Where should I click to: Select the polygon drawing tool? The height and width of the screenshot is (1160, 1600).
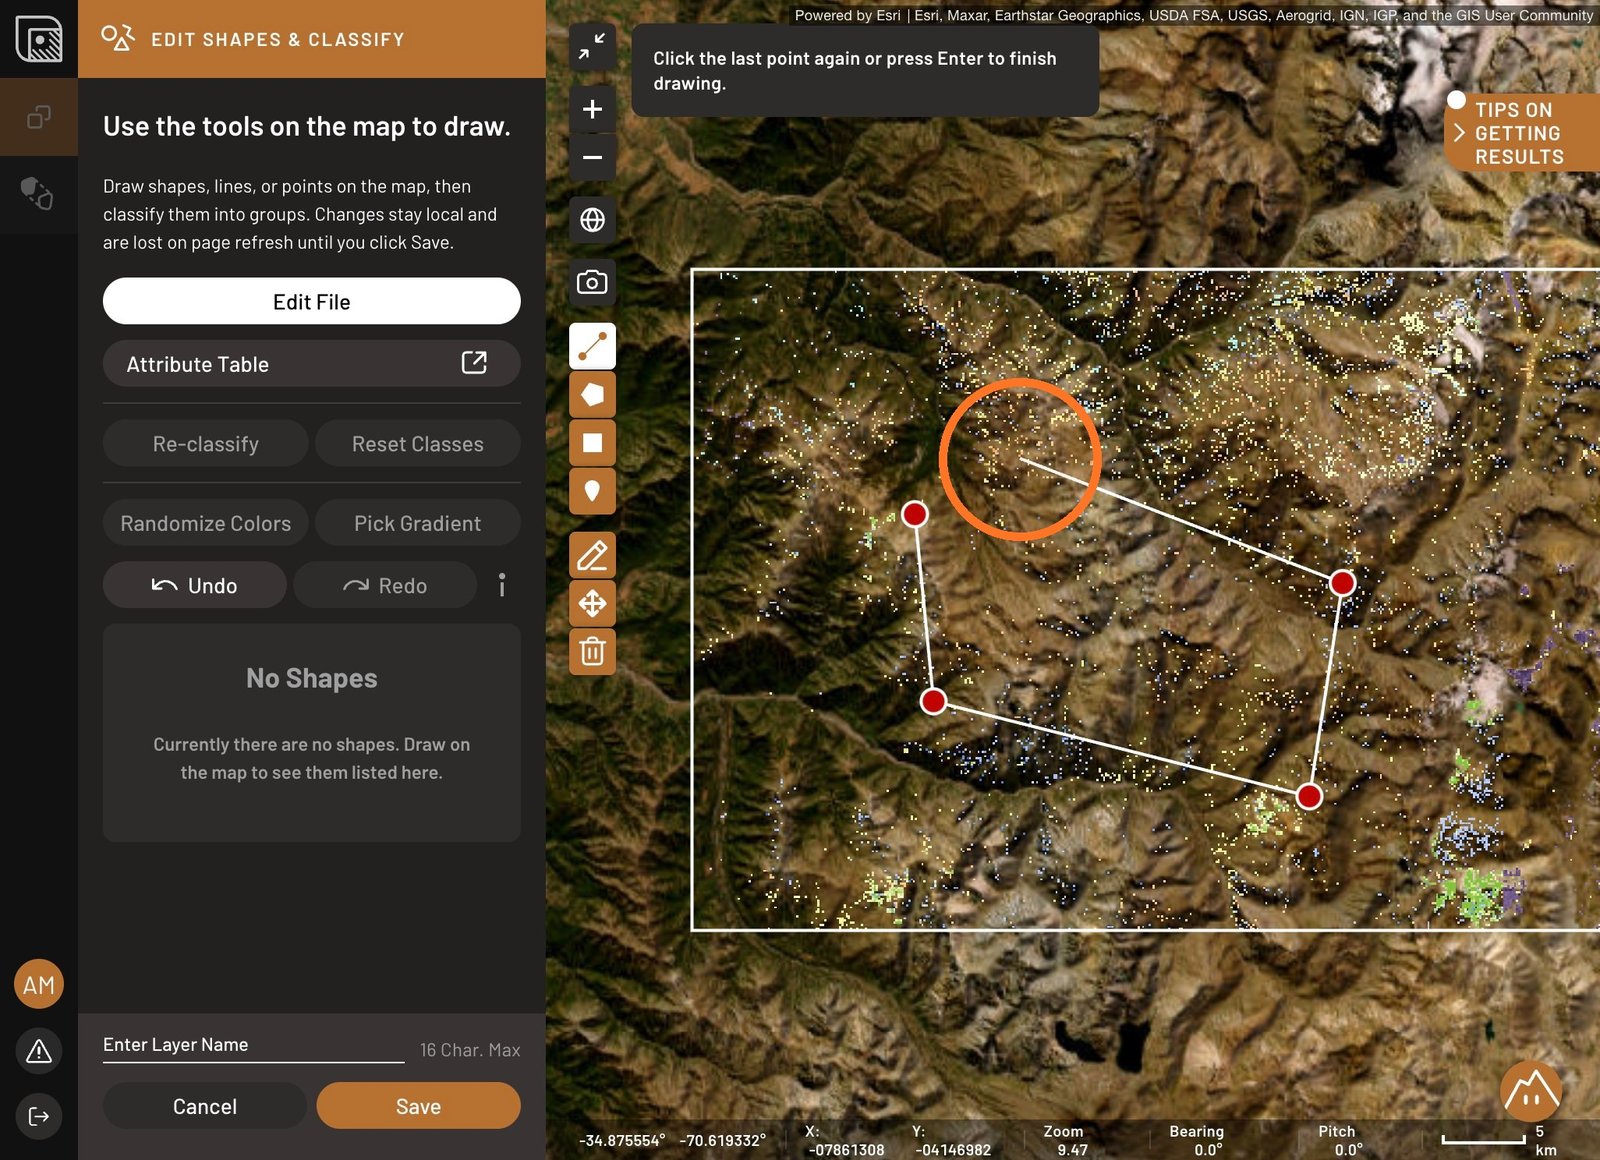pyautogui.click(x=592, y=394)
